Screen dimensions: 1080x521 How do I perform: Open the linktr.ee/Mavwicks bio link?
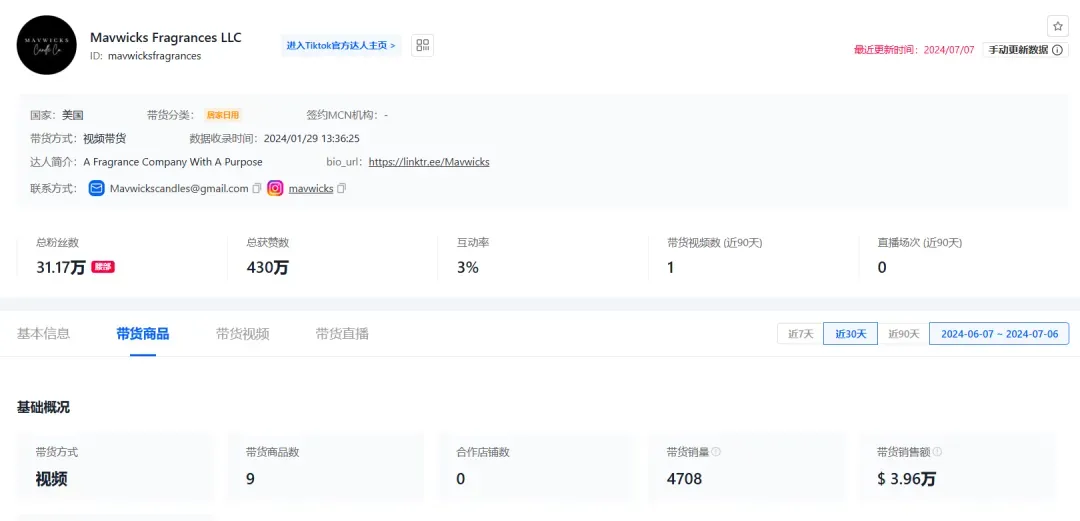coord(429,162)
